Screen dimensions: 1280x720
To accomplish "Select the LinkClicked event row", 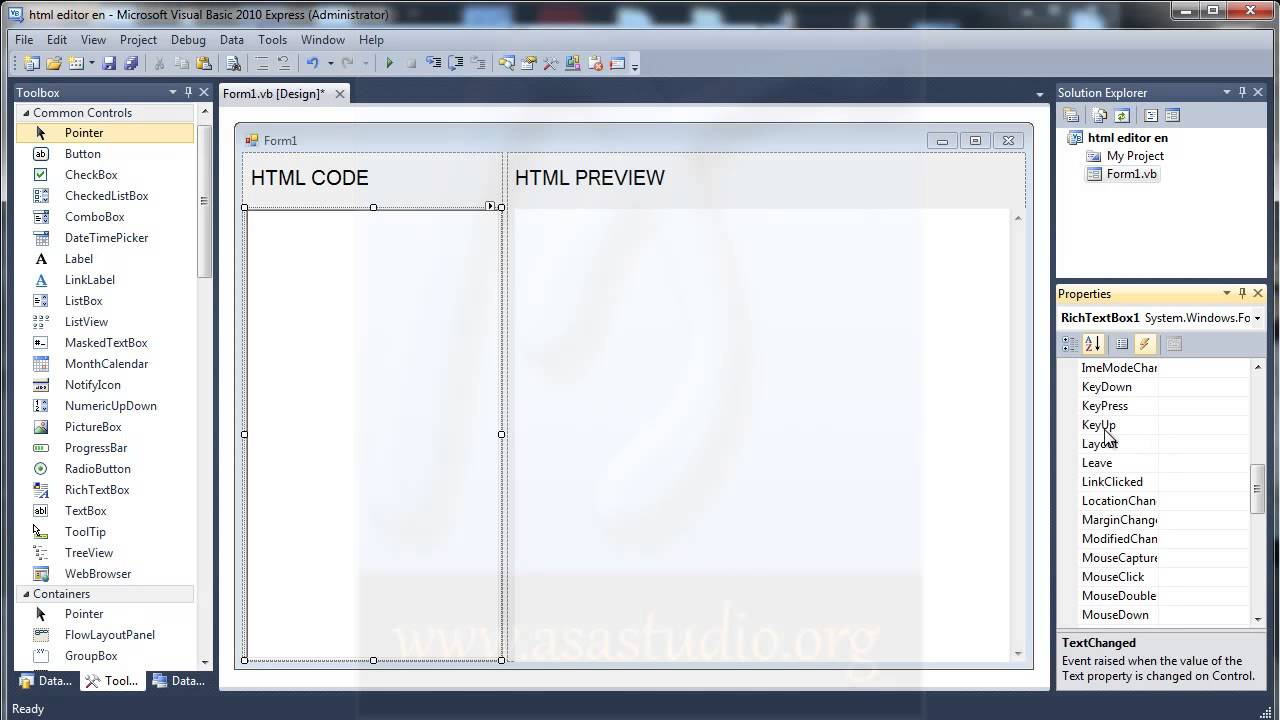I will (1163, 482).
